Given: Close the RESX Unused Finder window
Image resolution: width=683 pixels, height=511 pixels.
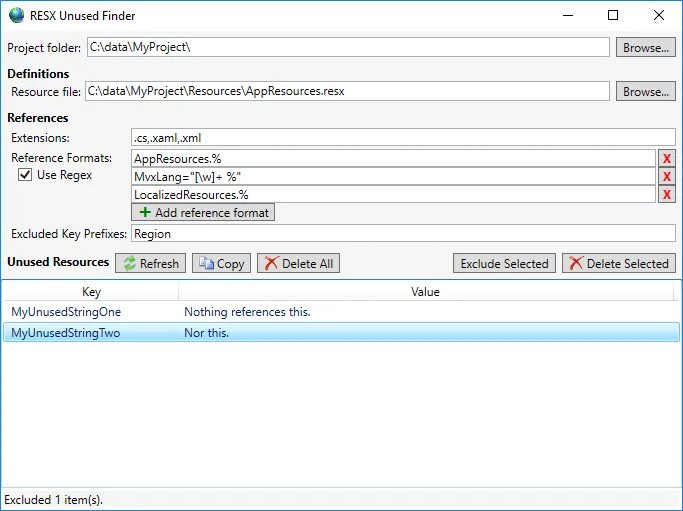Looking at the screenshot, I should click(x=659, y=15).
